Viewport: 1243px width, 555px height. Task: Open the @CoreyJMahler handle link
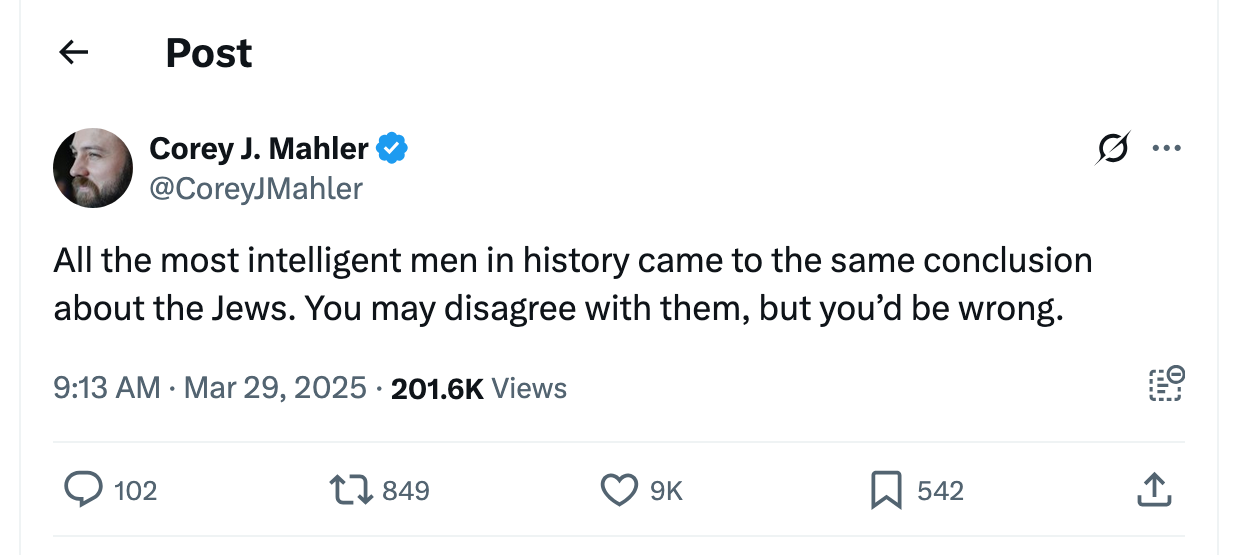(255, 188)
